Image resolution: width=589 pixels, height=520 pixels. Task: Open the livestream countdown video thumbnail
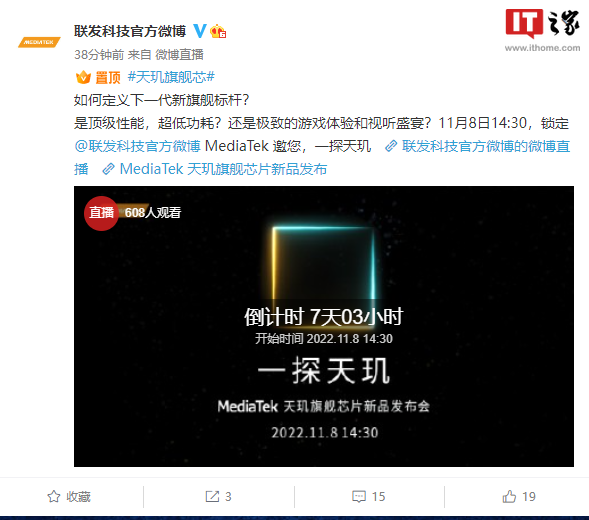[x=324, y=326]
